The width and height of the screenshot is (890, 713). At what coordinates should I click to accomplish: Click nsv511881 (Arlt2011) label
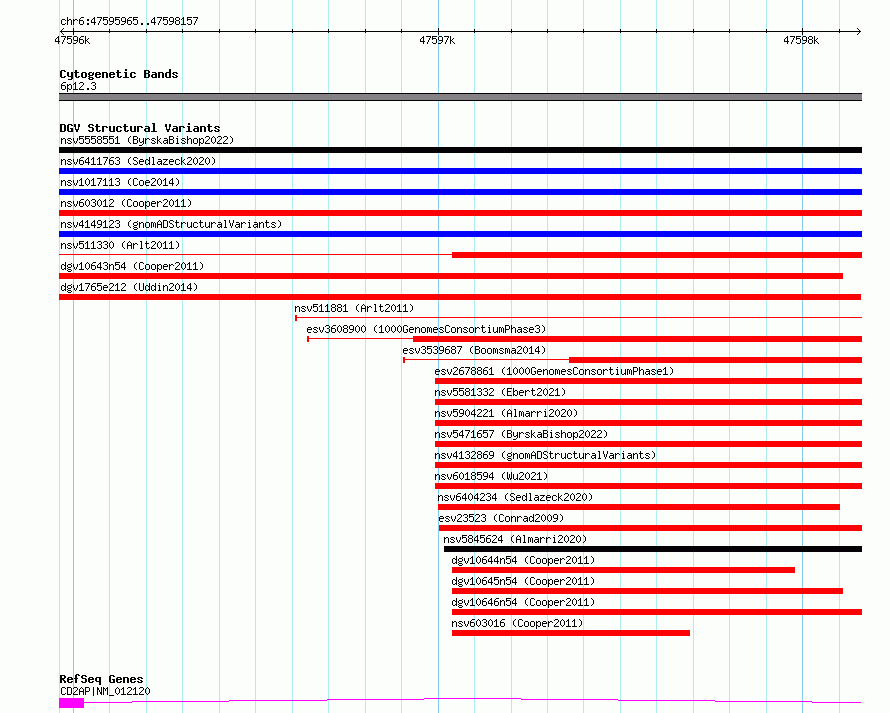tap(354, 308)
